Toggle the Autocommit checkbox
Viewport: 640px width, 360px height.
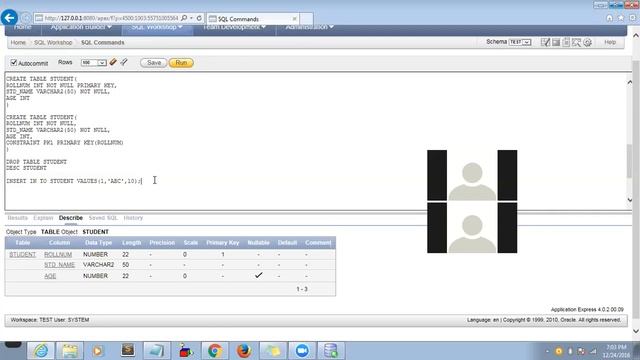(14, 62)
